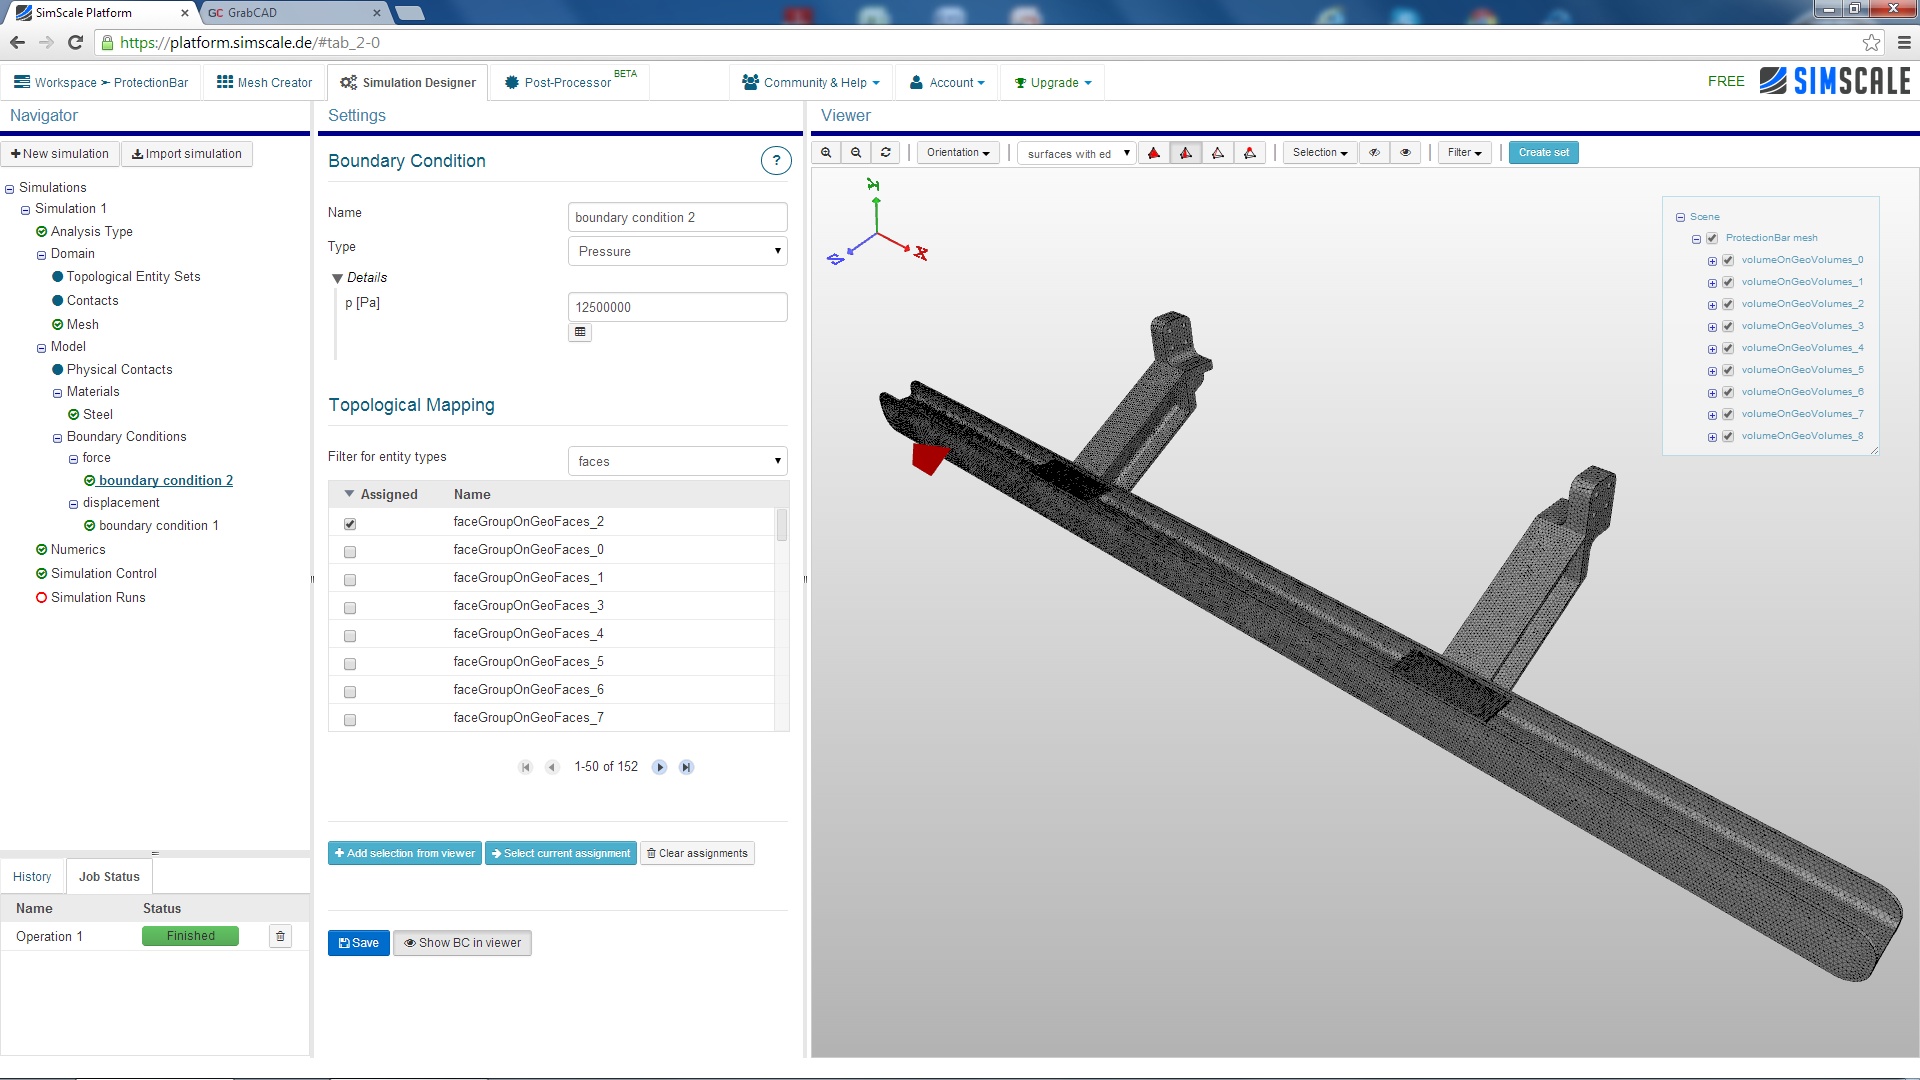Open the Orientation dropdown
1920x1080 pixels.
point(958,153)
